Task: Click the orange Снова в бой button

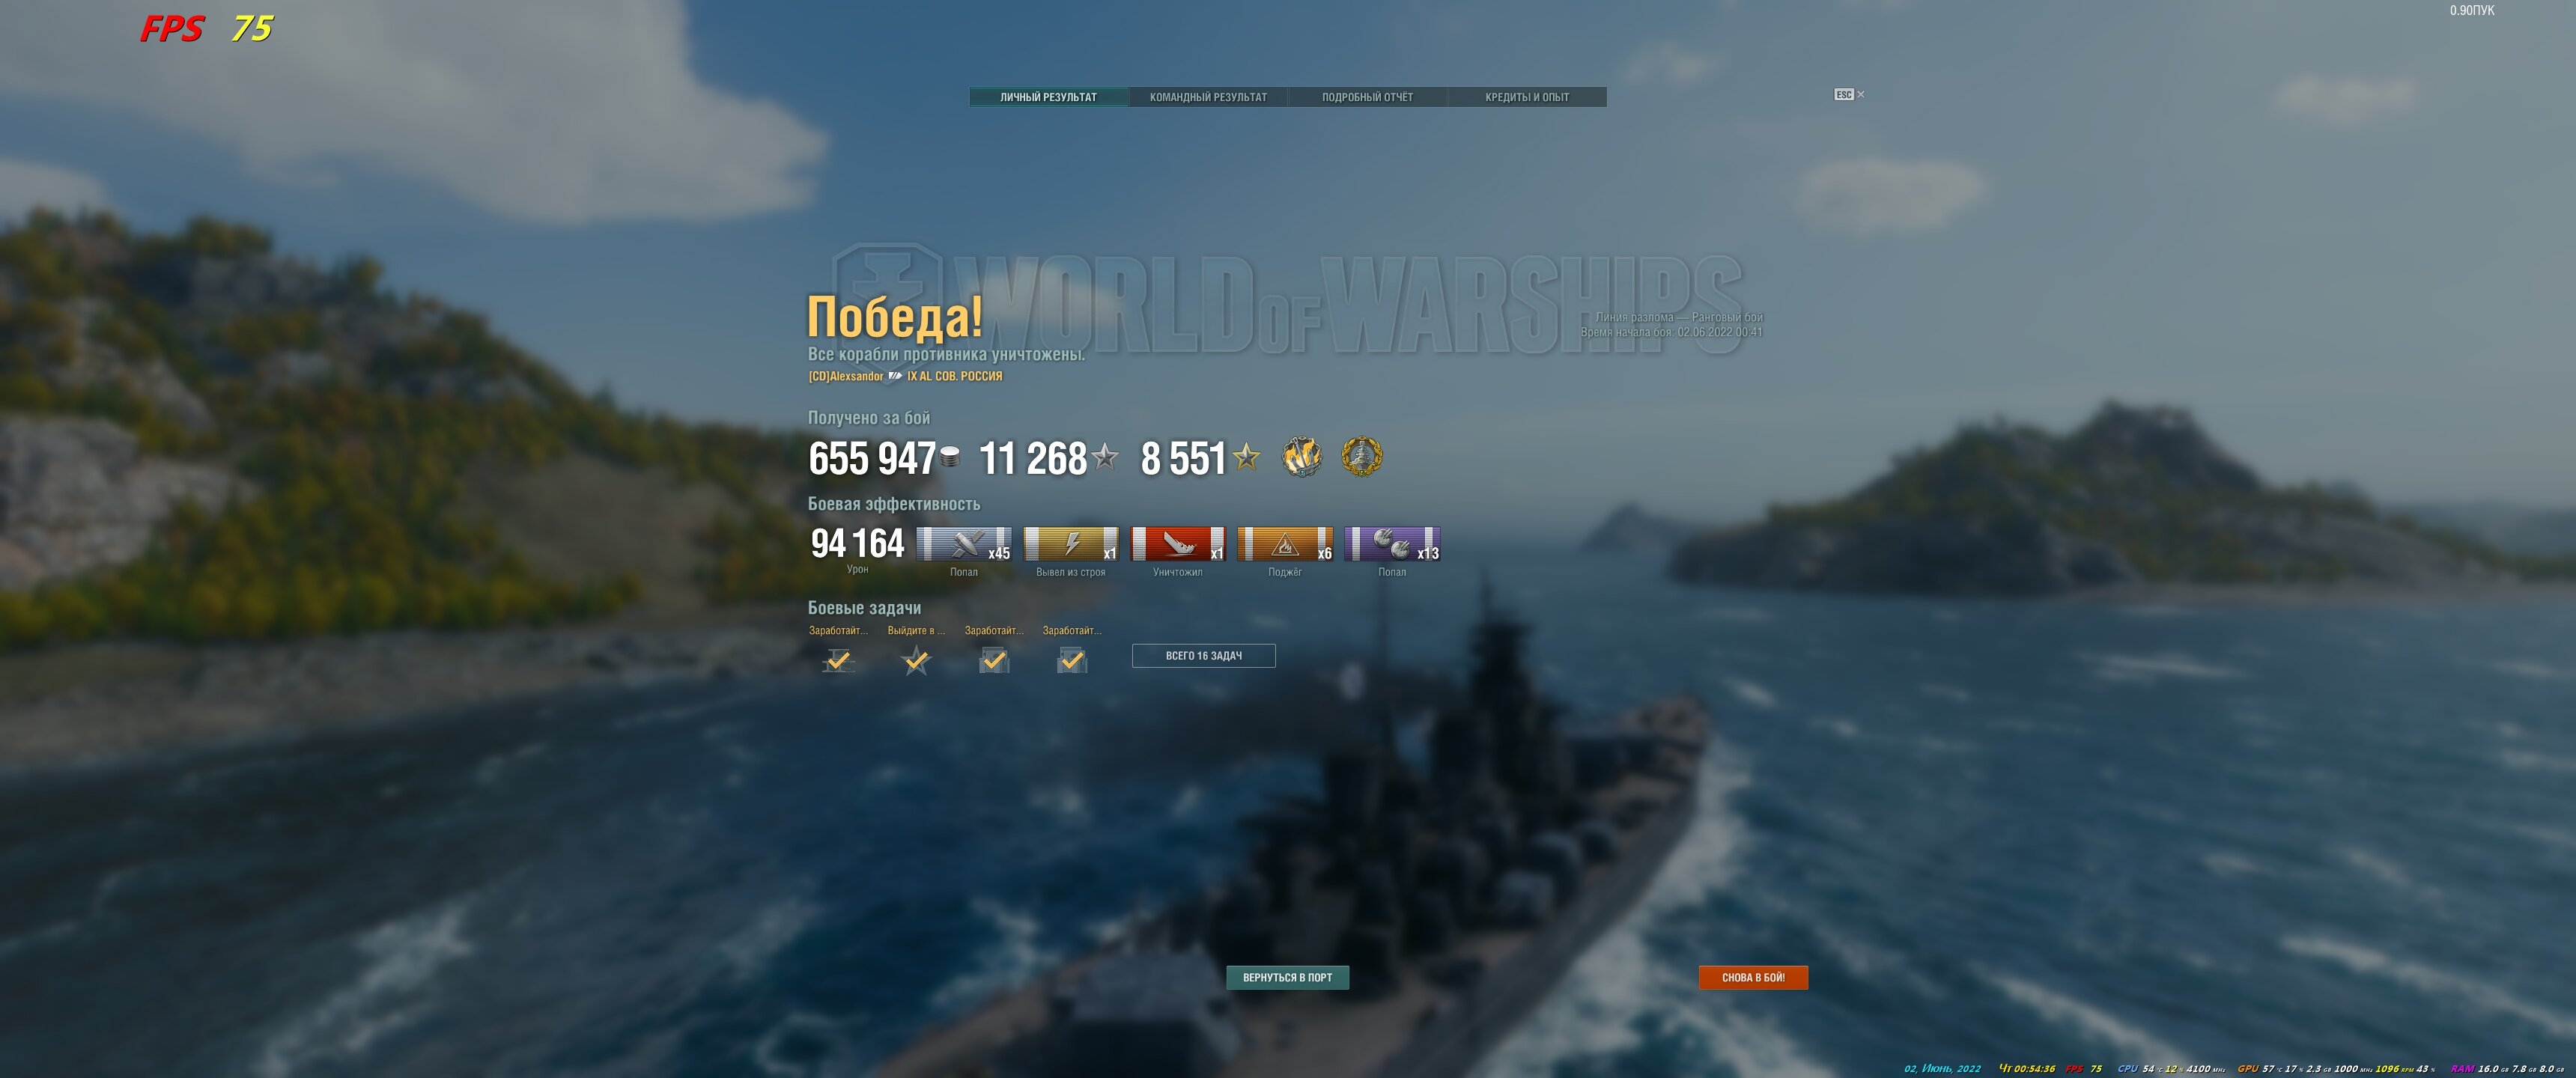Action: coord(1753,977)
